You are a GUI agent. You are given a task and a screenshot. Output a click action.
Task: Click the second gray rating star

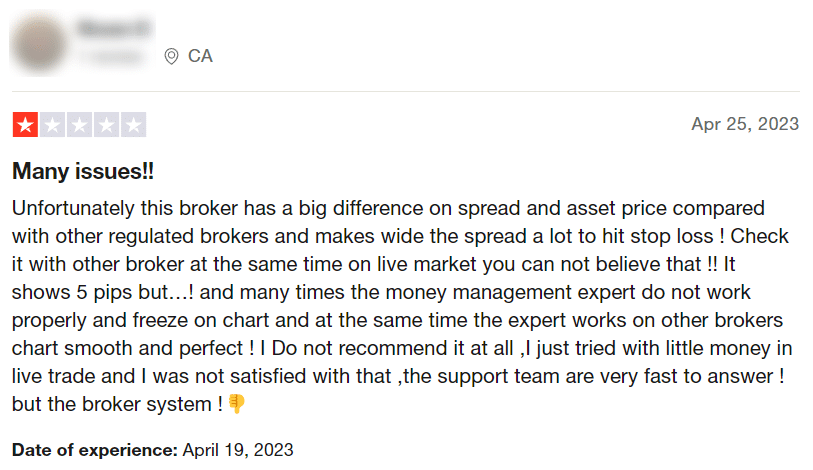coord(52,125)
